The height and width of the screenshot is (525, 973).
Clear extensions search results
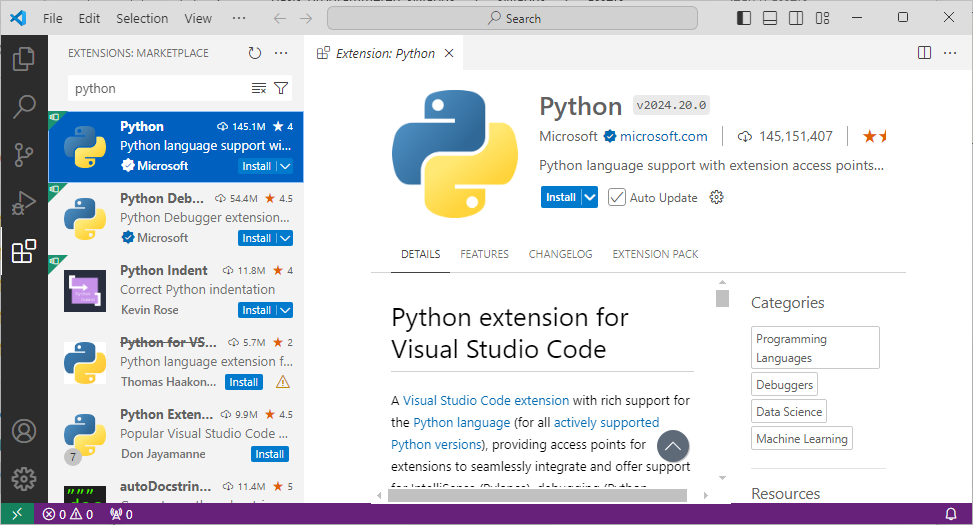coord(259,88)
